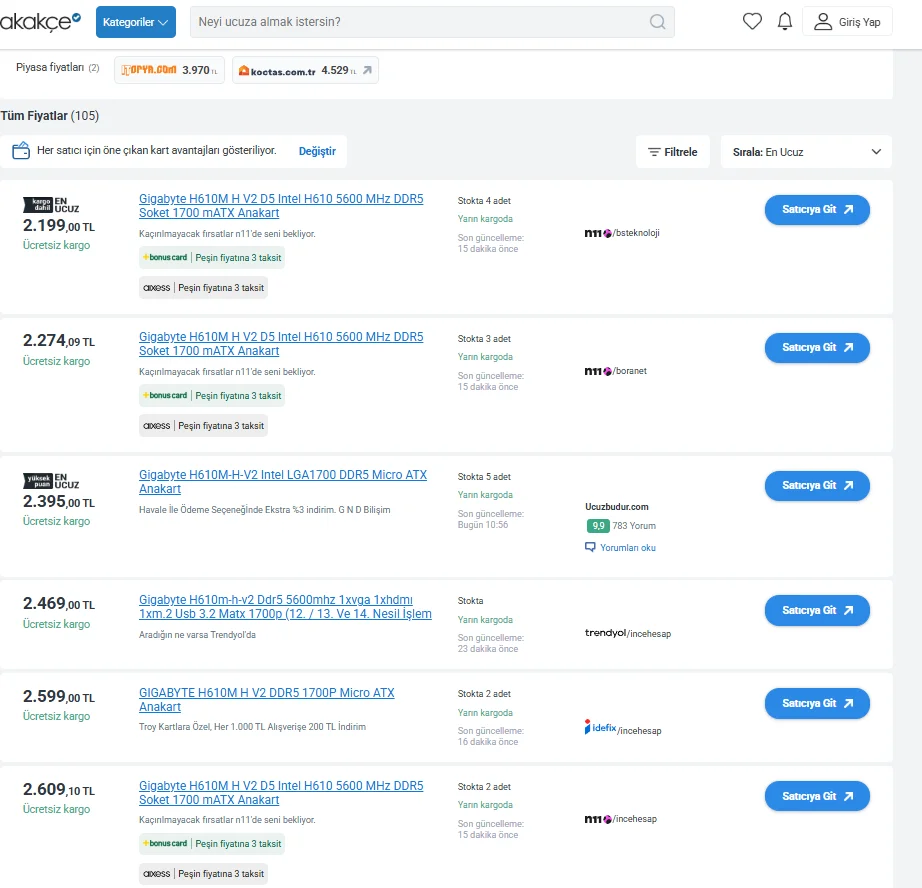Click the axess badge in the boranet offer

tap(203, 426)
